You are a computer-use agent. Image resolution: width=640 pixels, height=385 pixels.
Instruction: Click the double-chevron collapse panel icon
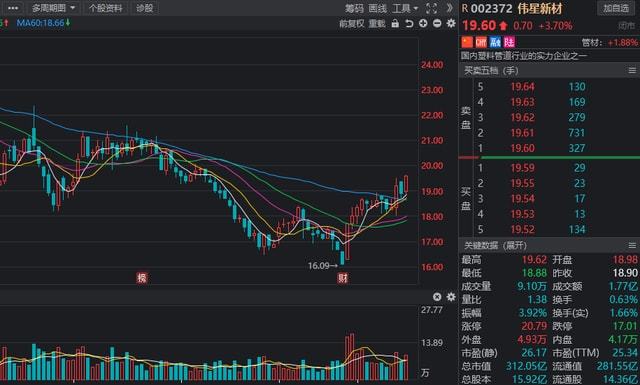[449, 8]
